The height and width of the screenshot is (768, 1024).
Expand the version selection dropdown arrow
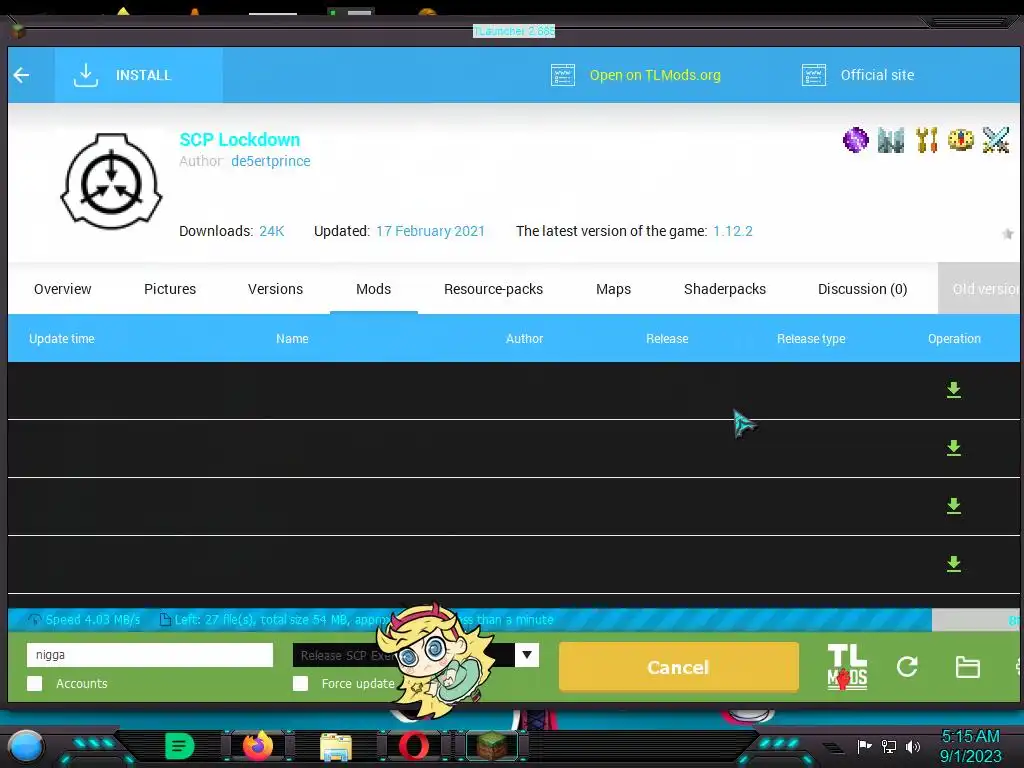click(526, 655)
